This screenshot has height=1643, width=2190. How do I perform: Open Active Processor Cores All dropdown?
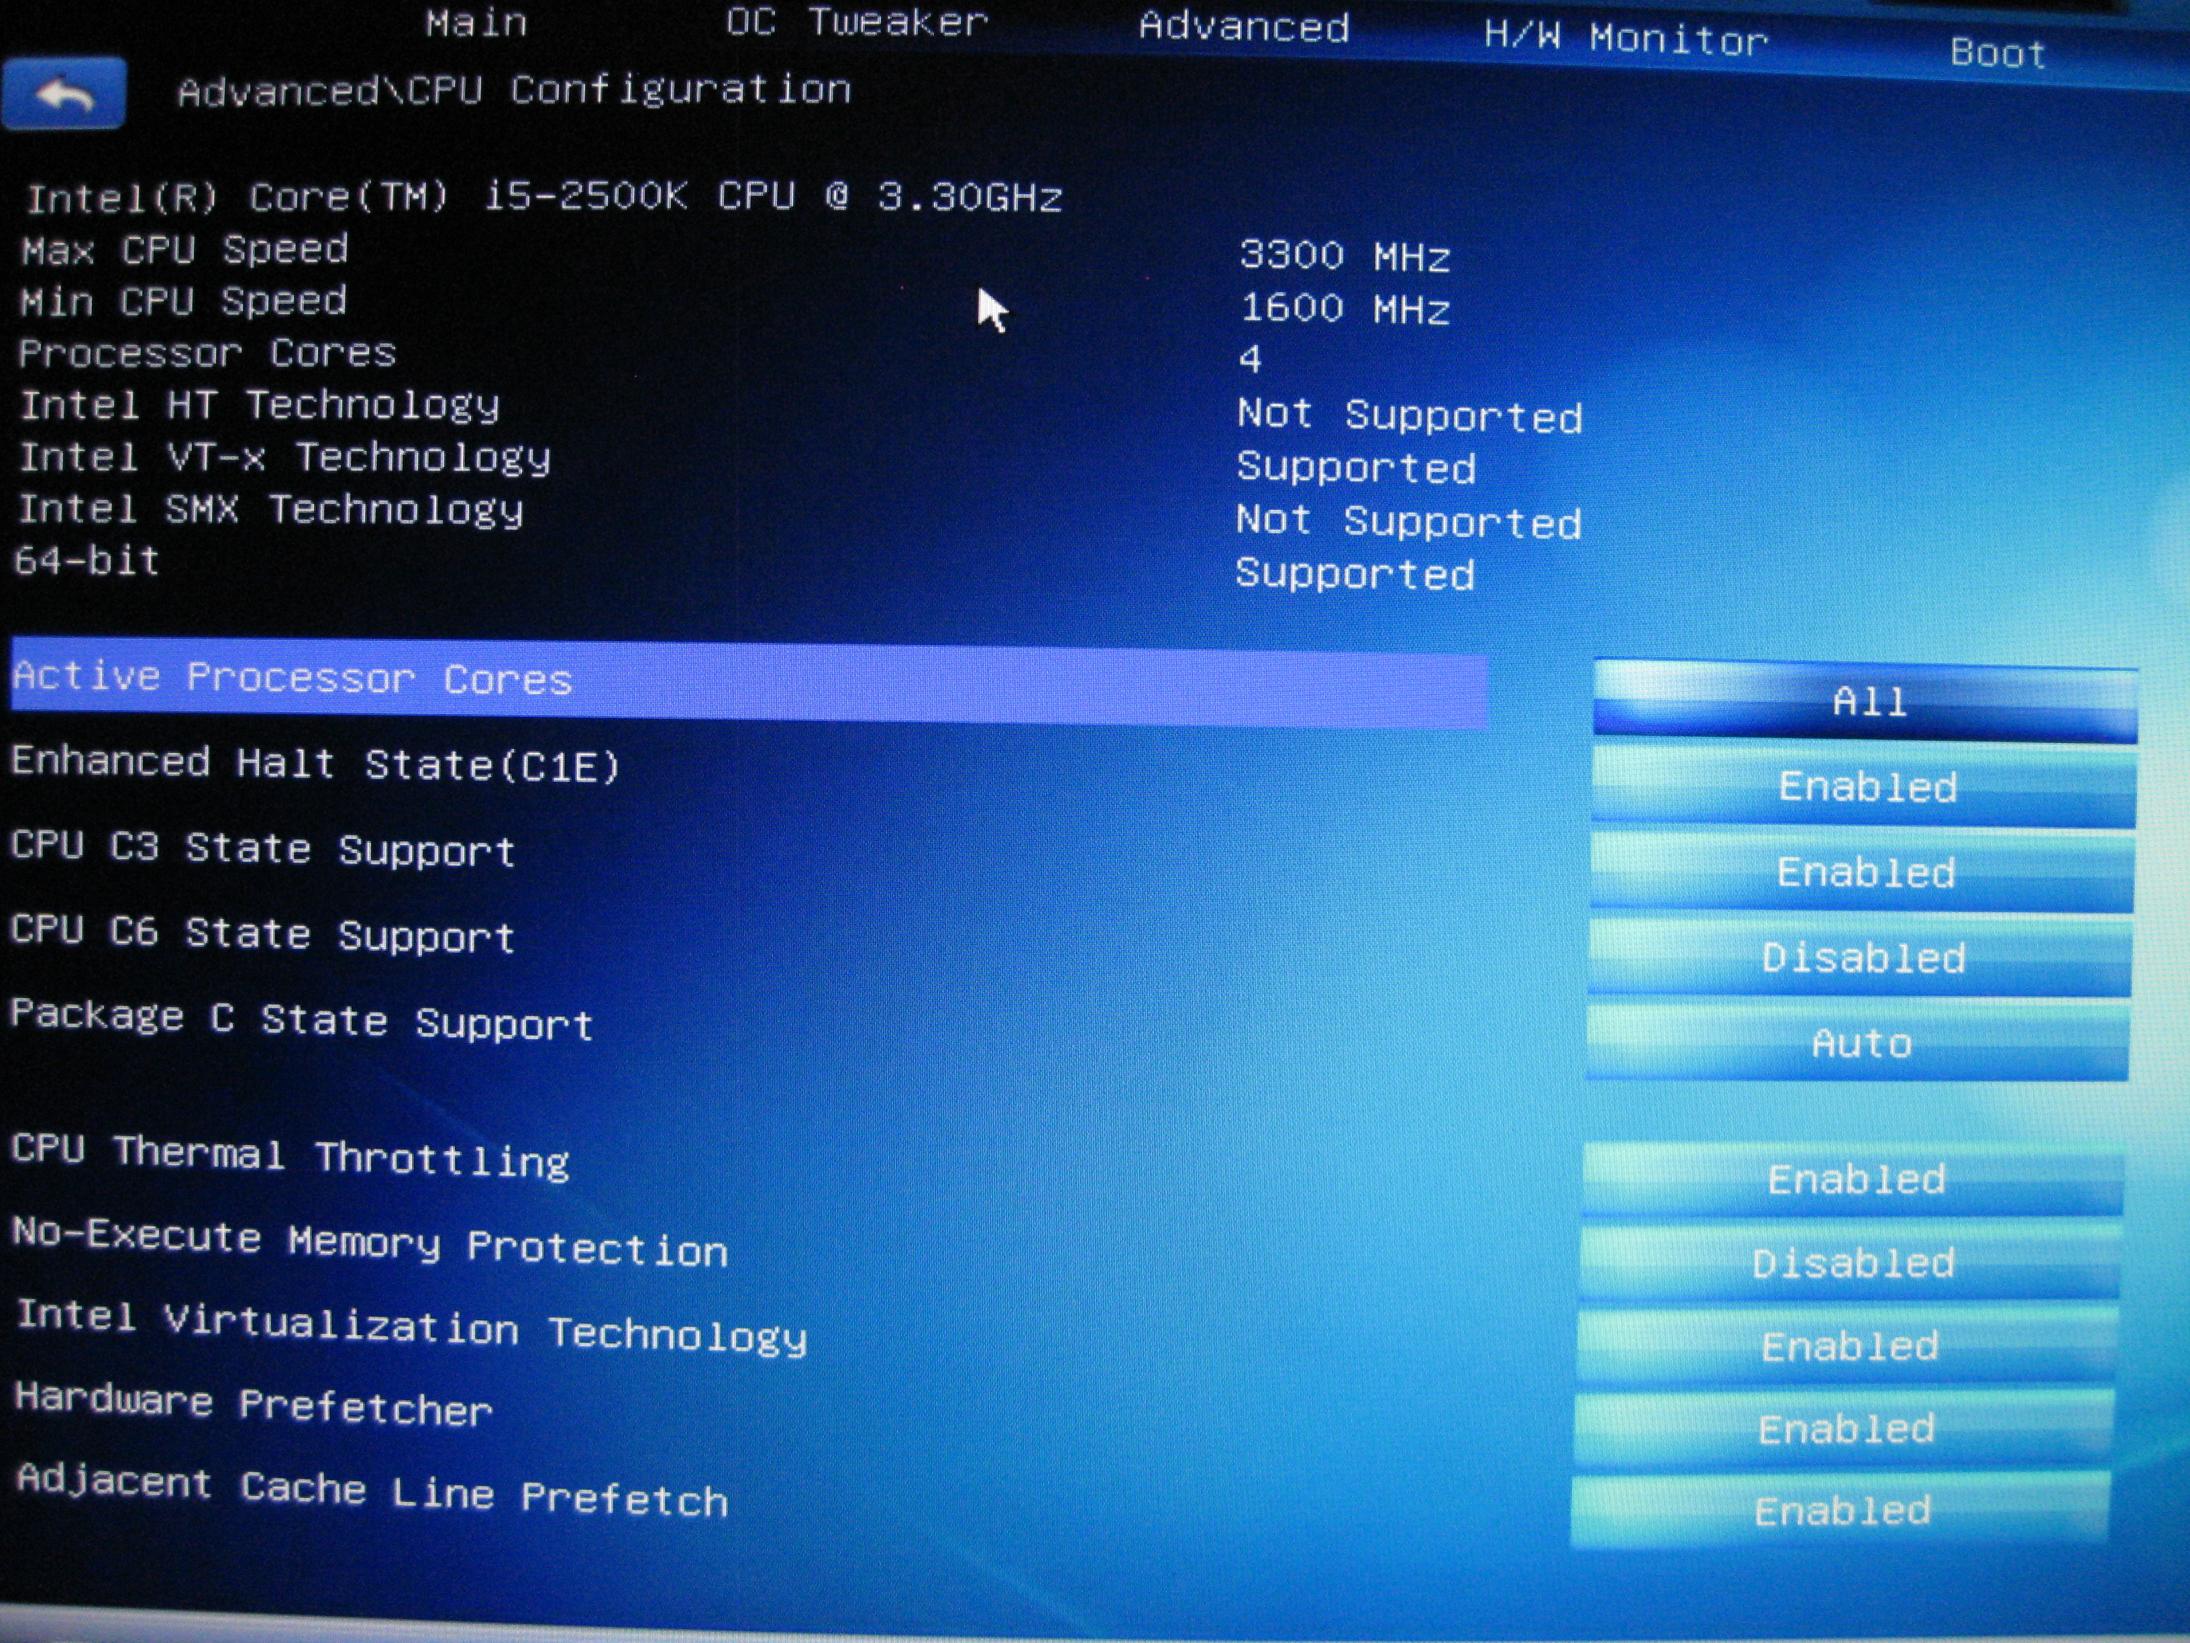1866,702
